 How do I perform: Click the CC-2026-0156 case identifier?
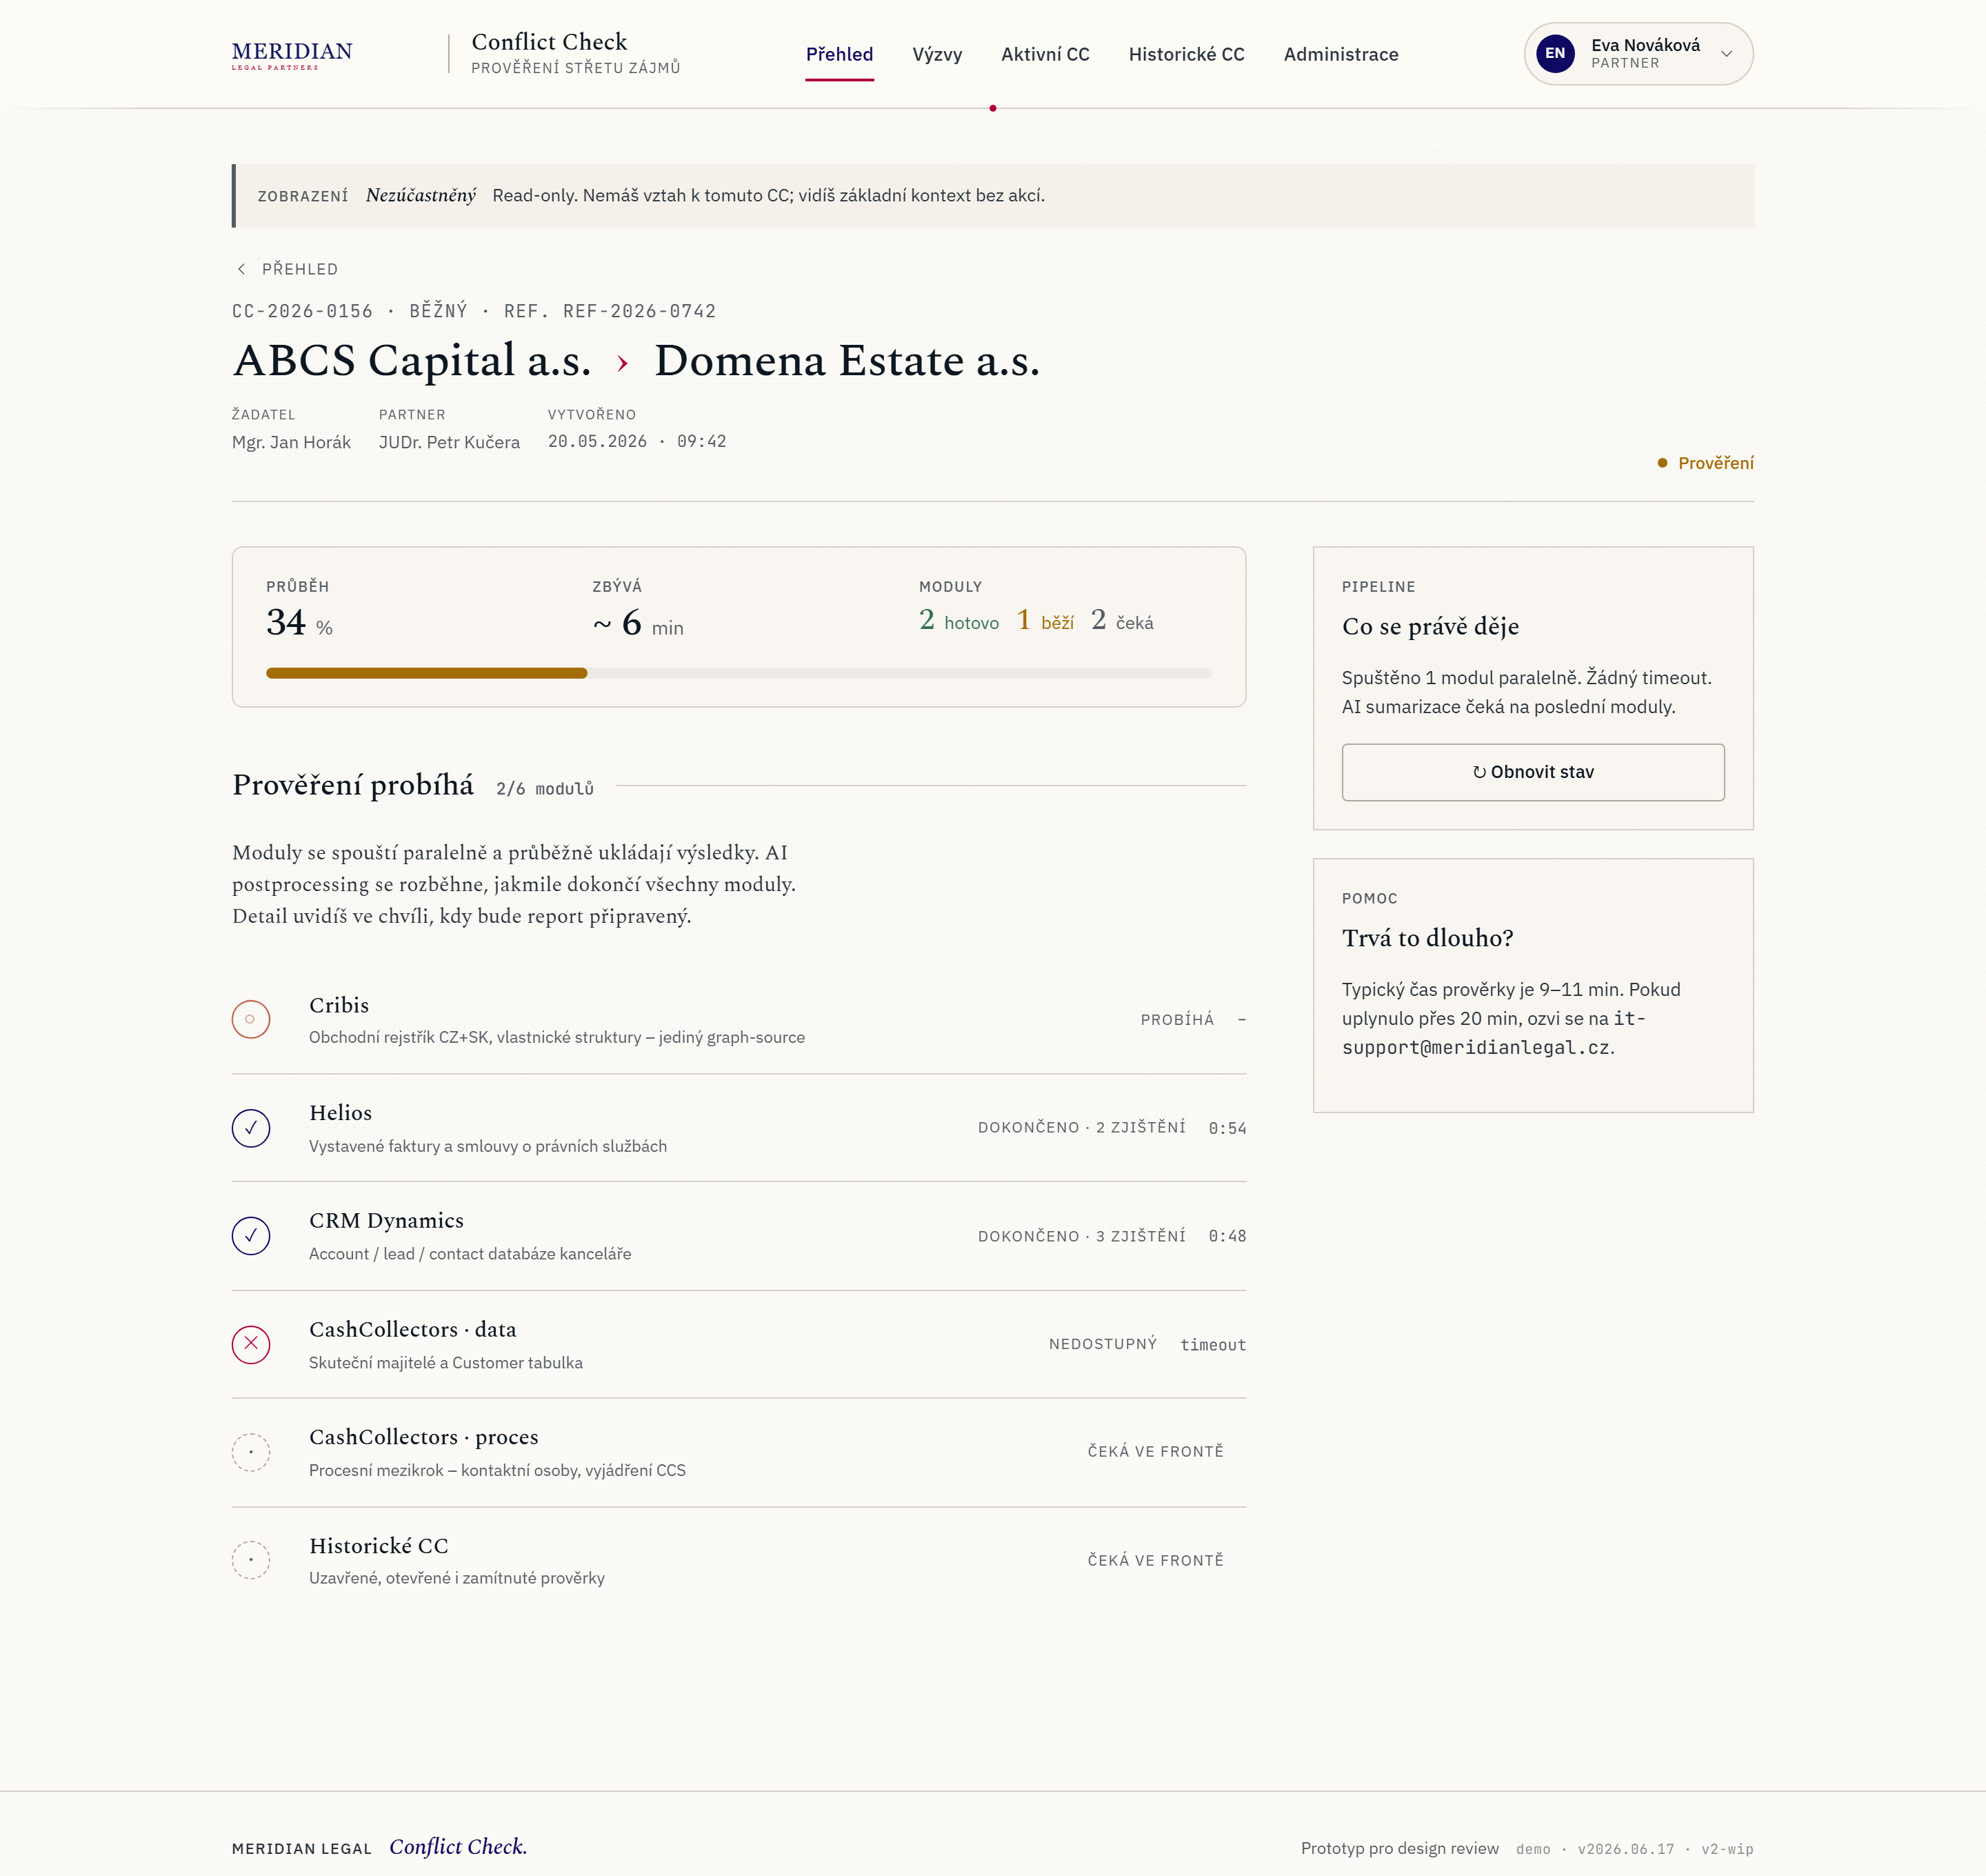[302, 311]
